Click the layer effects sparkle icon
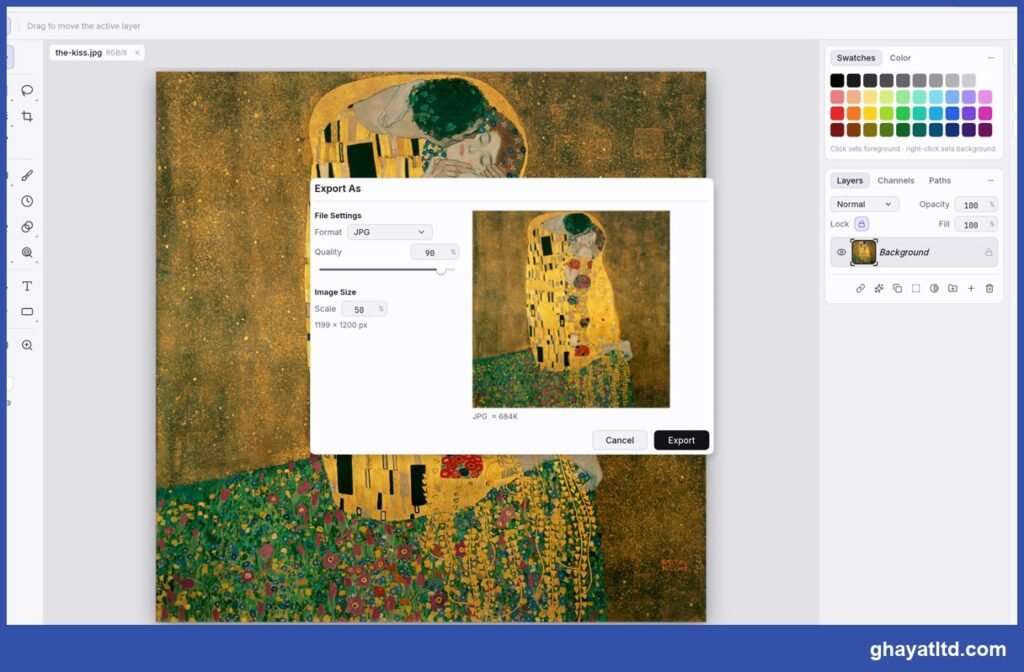Screen dimensions: 1024x672 point(879,288)
